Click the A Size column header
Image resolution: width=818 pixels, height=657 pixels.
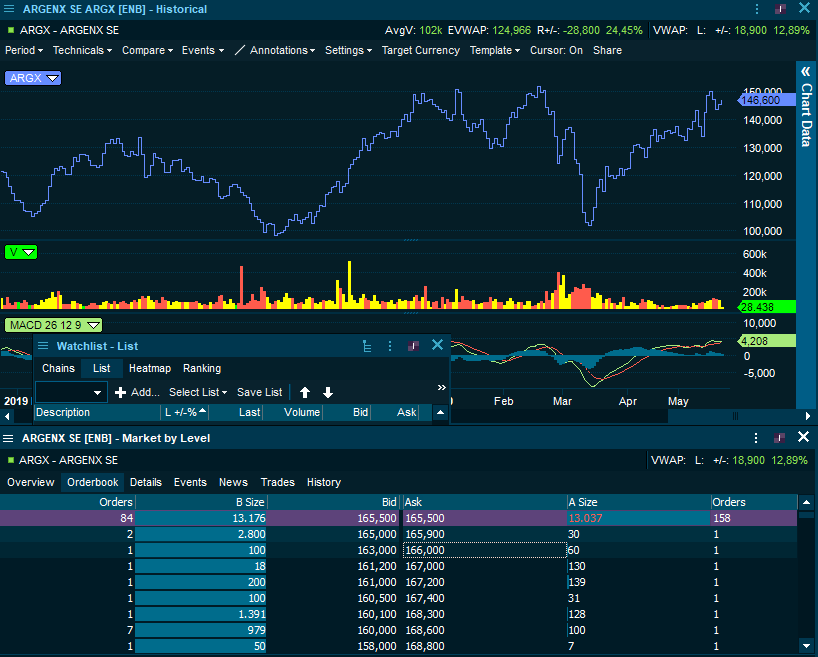639,502
